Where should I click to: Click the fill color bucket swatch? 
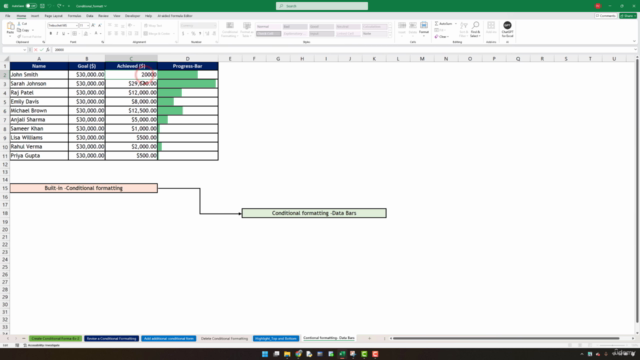85,33
